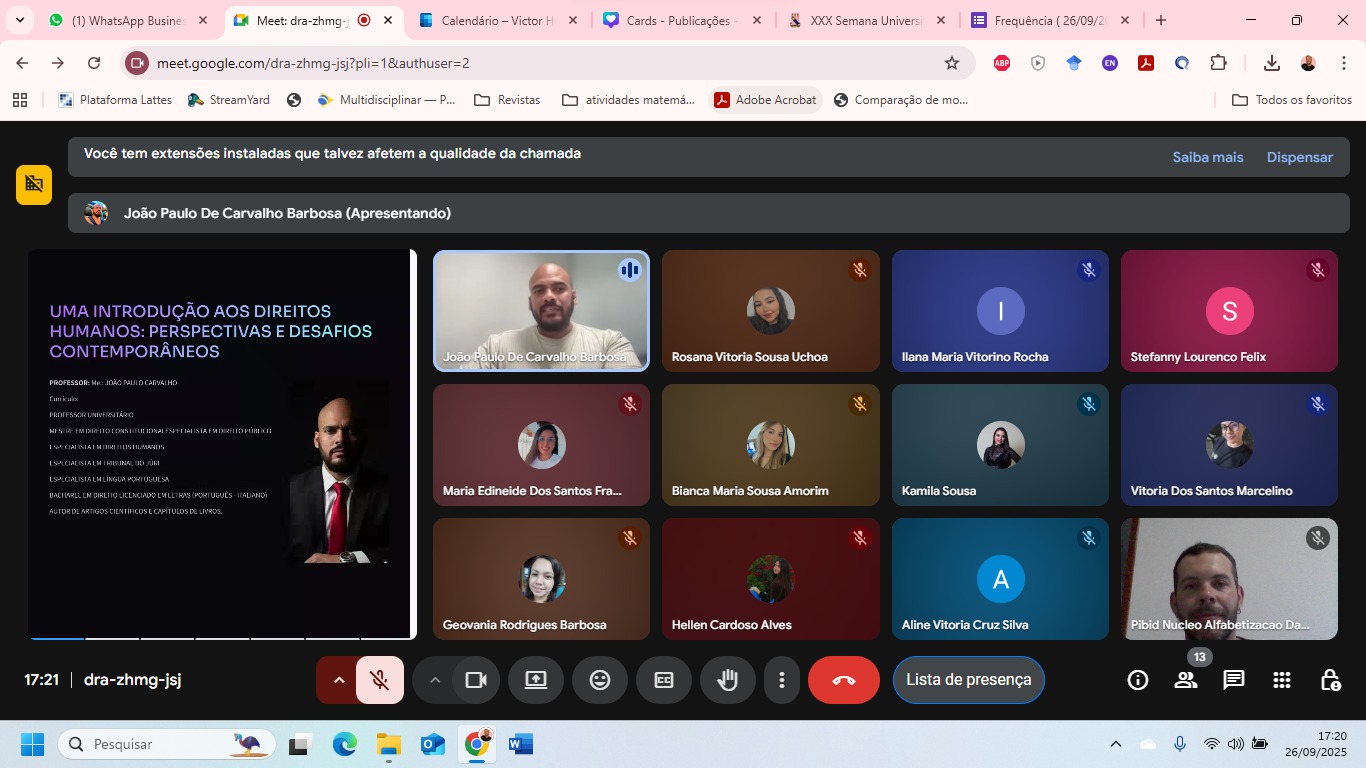
Task: Expand audio settings arrow beside microphone
Action: pos(338,680)
